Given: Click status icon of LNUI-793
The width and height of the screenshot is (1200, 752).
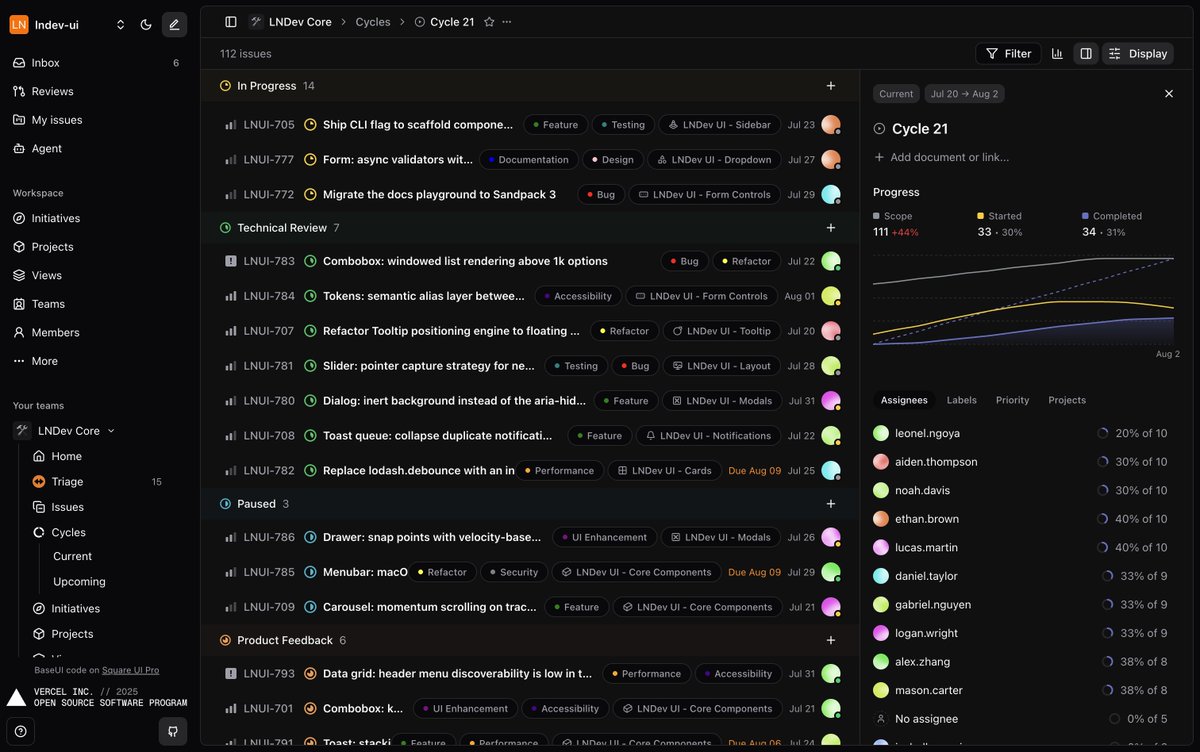Looking at the screenshot, I should coord(310,674).
